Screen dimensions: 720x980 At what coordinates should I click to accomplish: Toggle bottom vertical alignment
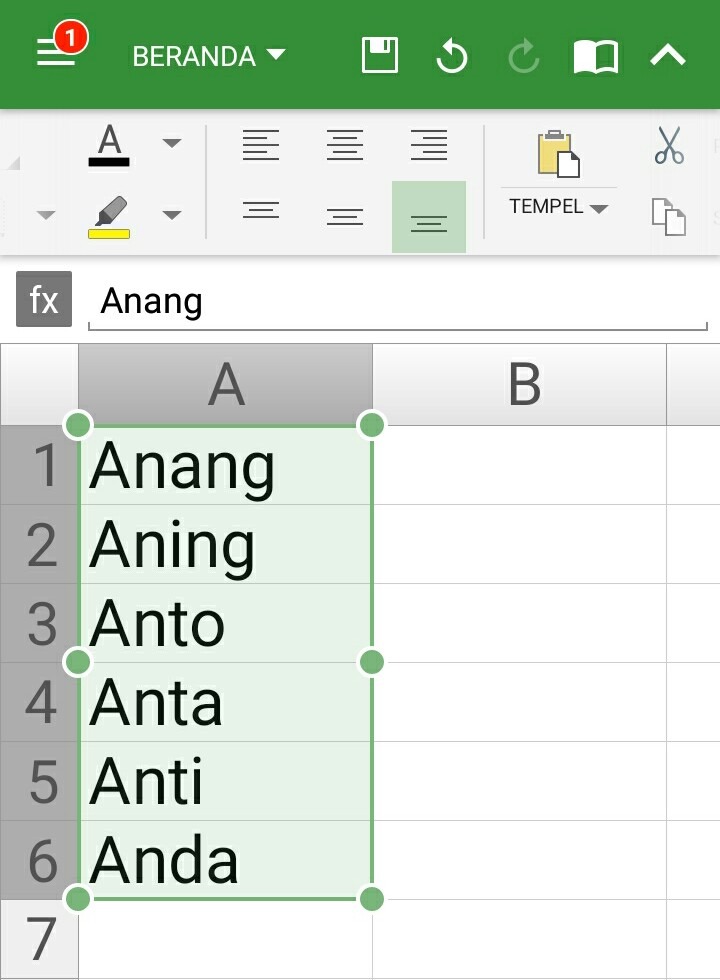429,217
